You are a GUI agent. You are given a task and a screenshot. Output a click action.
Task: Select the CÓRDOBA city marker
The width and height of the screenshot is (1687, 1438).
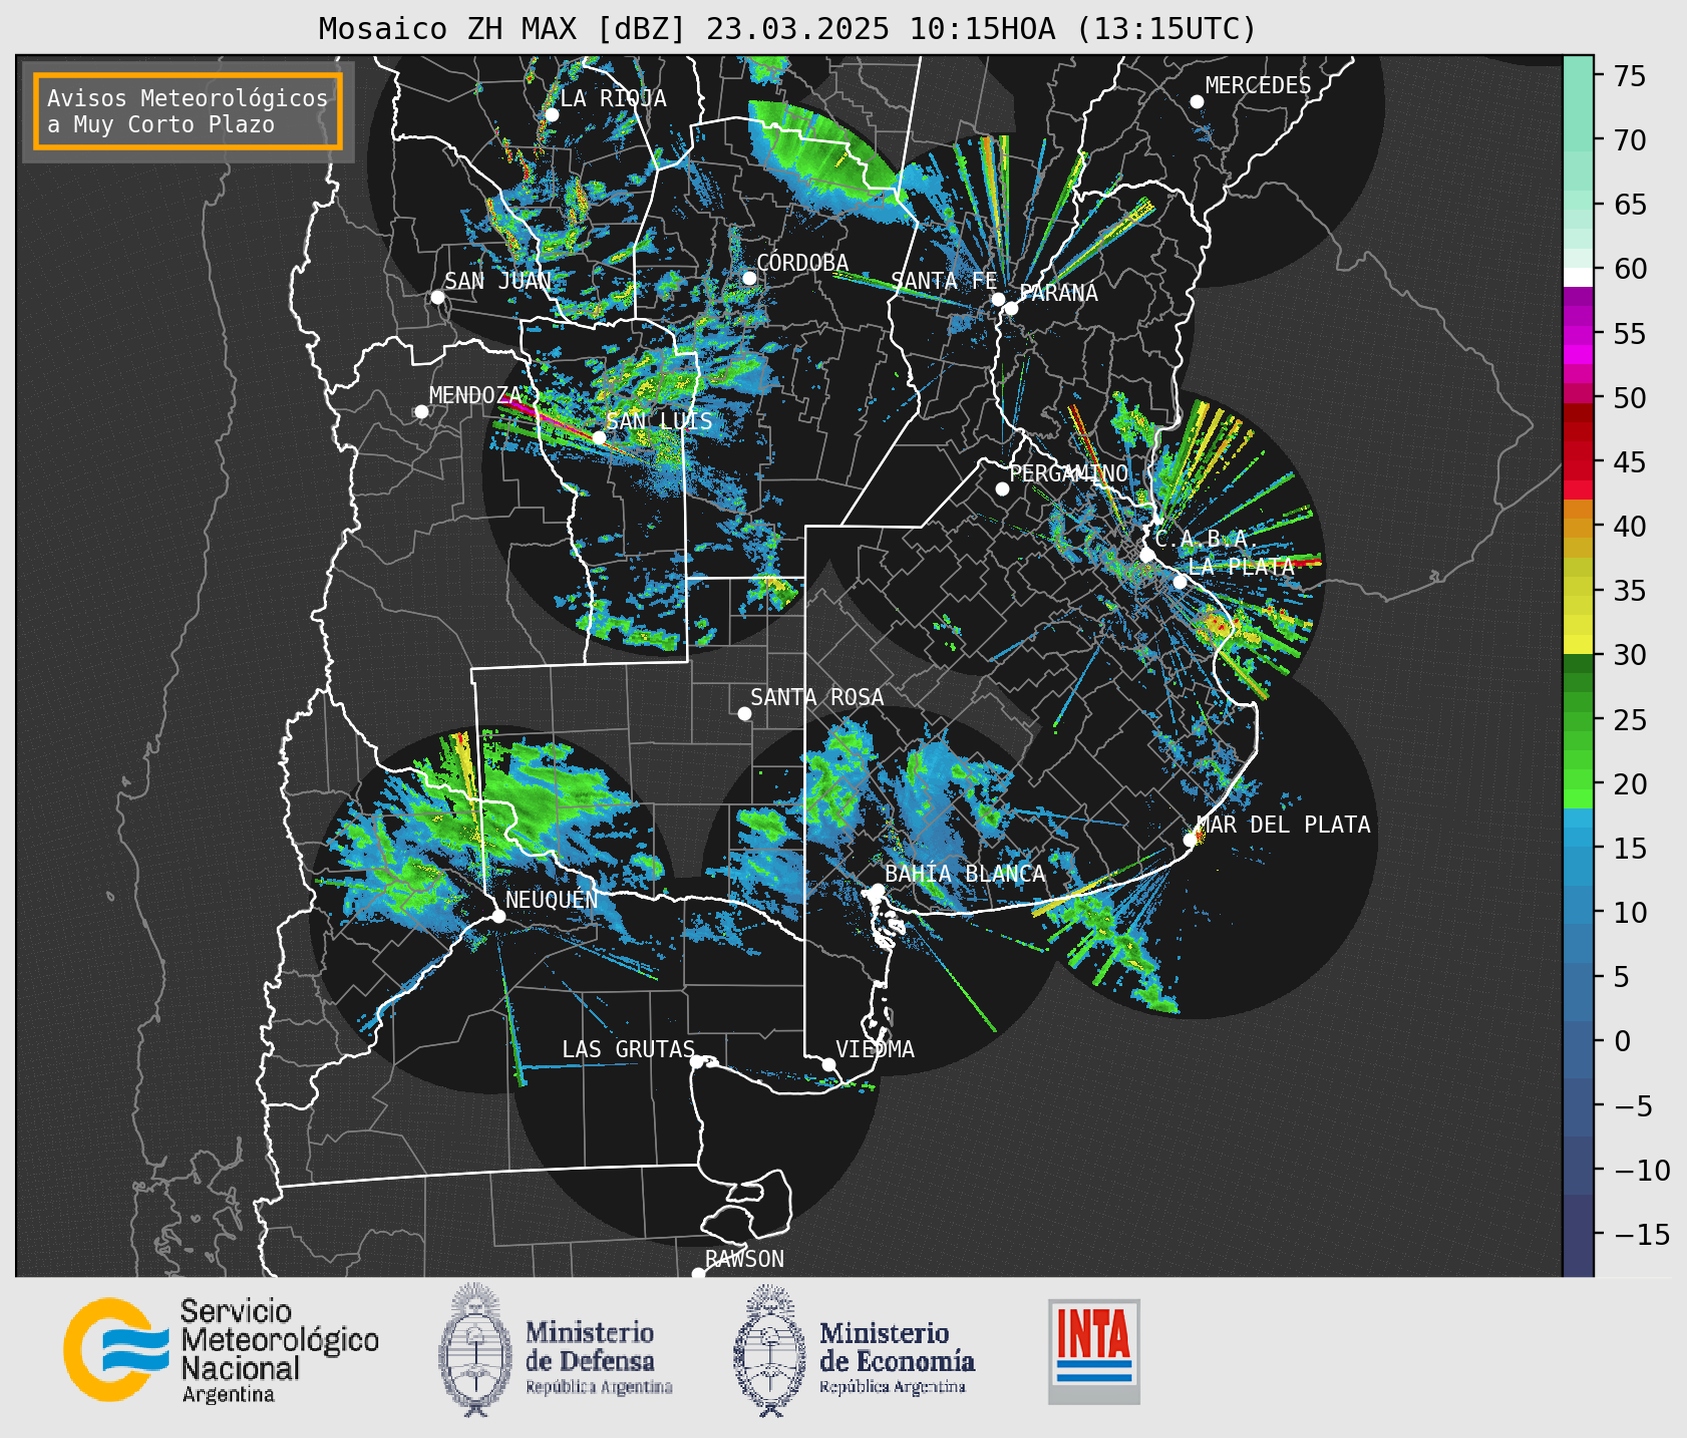tap(749, 278)
